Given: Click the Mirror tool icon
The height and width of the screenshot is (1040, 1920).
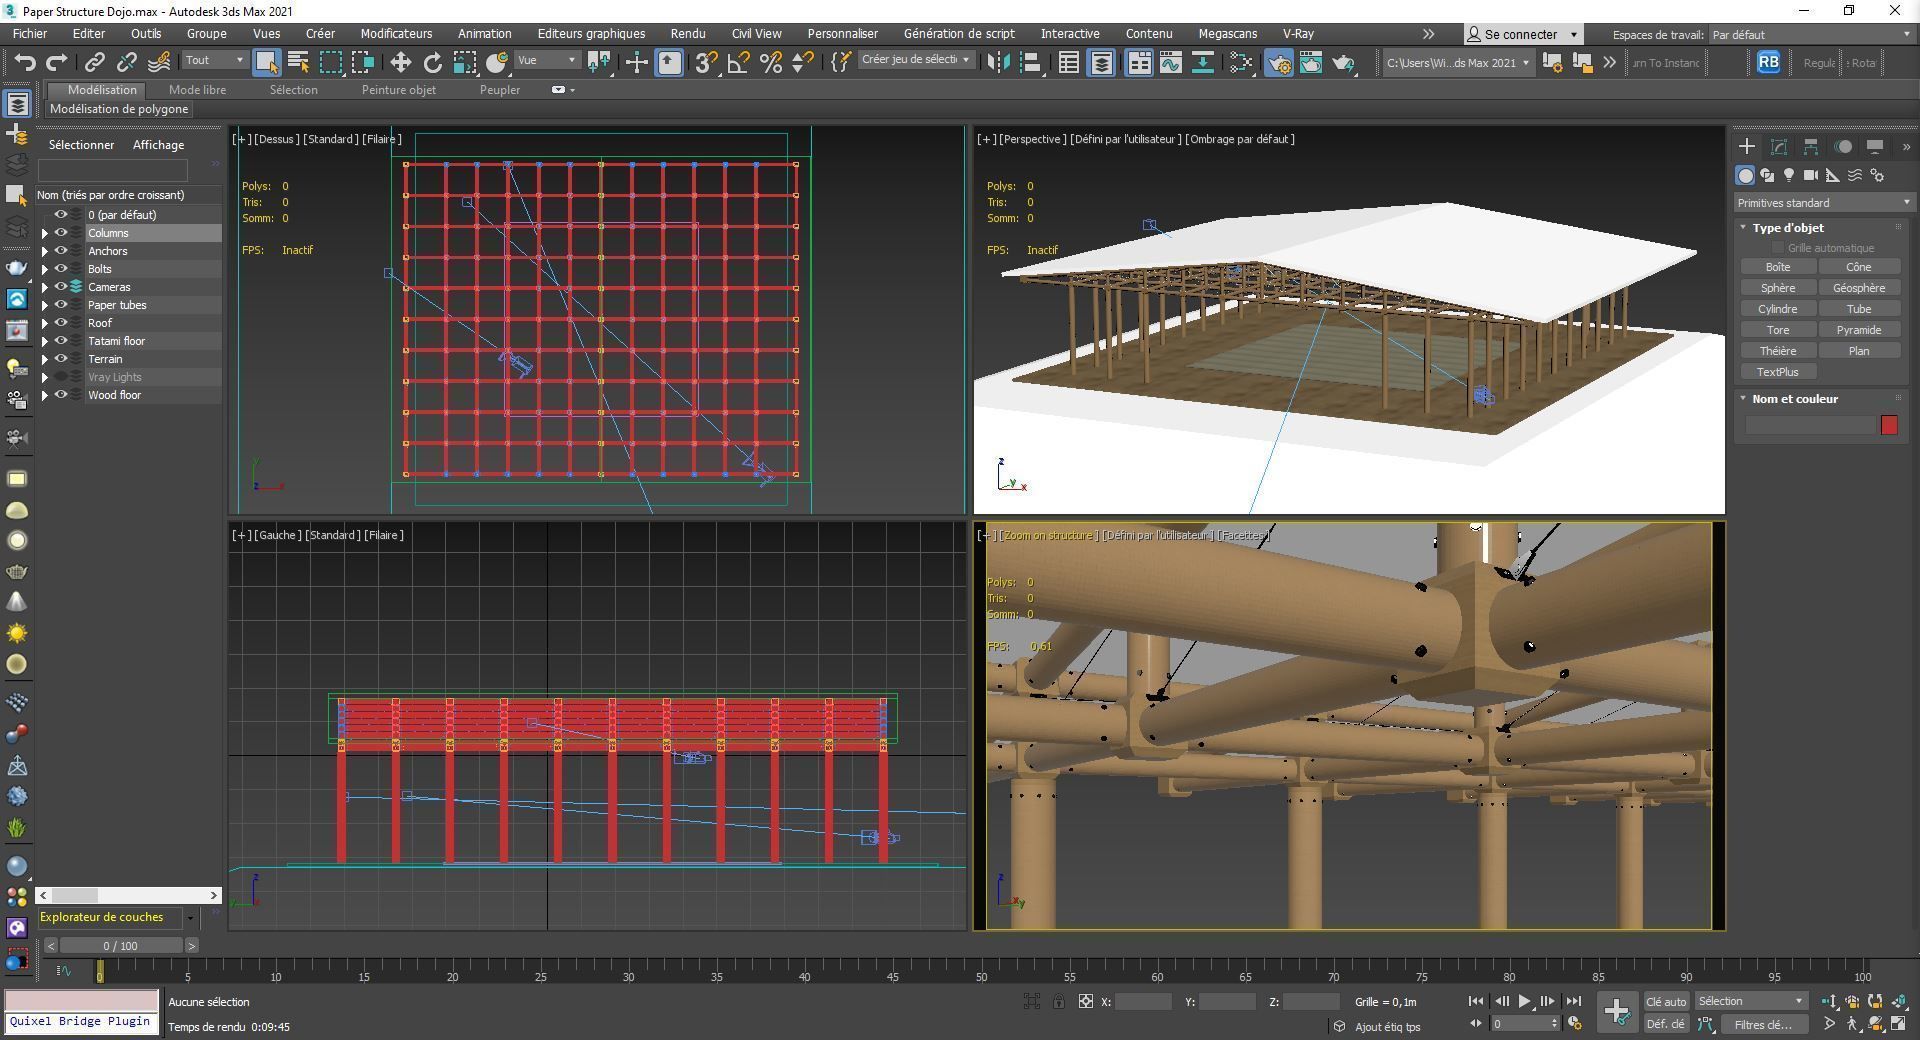Looking at the screenshot, I should [997, 62].
